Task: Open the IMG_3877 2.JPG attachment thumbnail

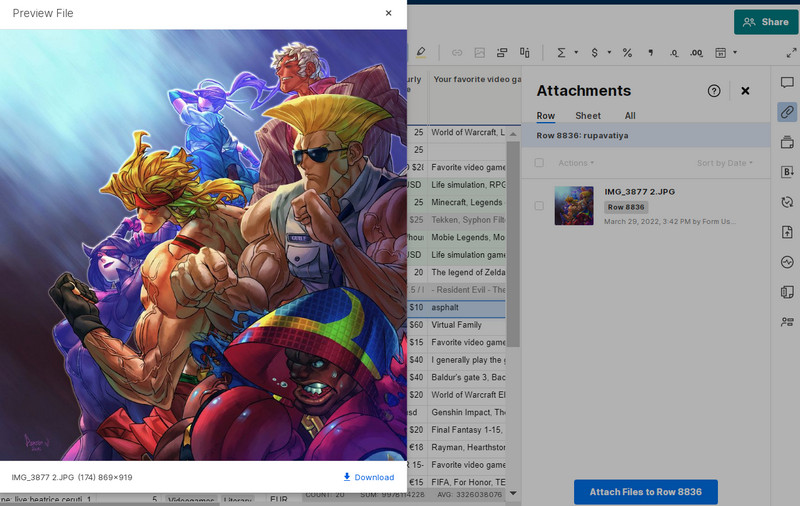Action: pos(574,206)
